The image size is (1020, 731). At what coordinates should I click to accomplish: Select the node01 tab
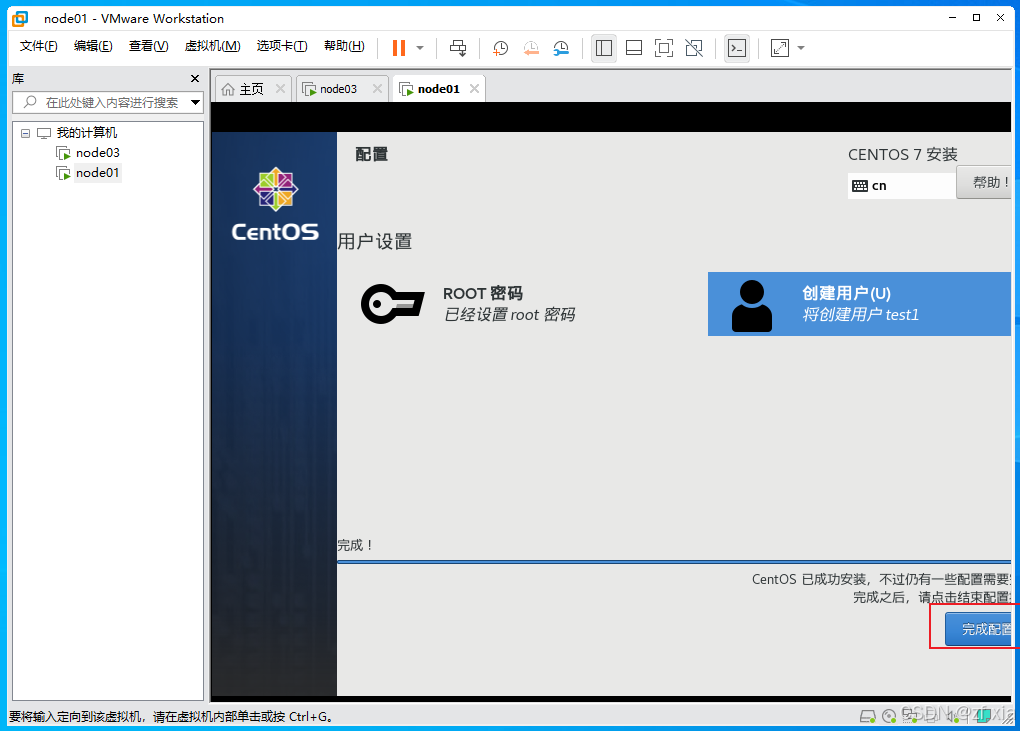click(x=438, y=89)
